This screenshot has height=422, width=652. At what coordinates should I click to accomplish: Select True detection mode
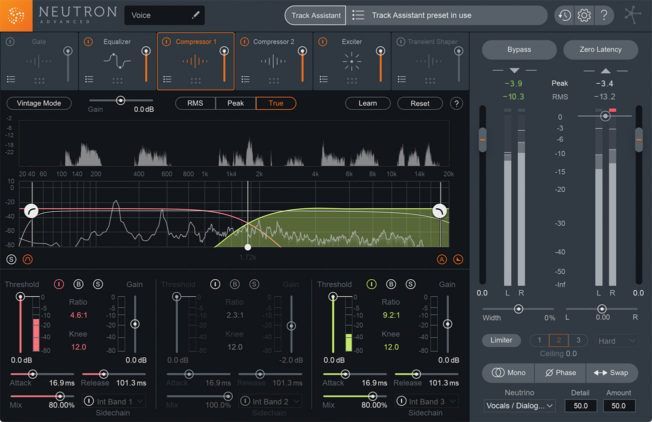276,103
